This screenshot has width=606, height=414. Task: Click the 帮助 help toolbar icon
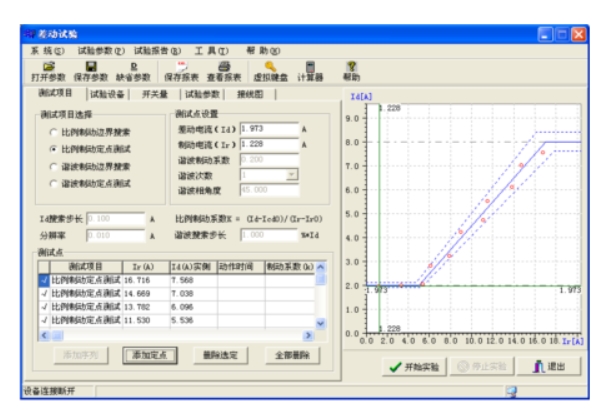tap(351, 69)
